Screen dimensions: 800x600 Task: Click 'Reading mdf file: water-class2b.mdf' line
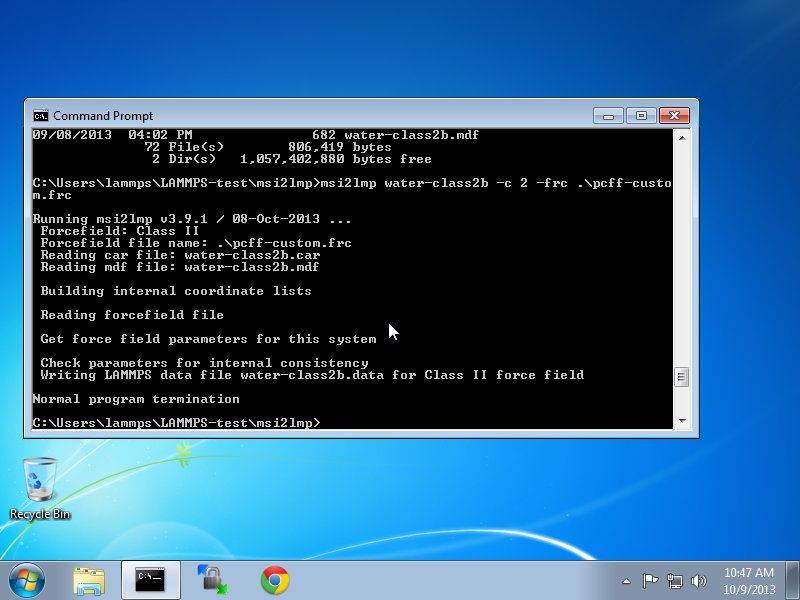coord(180,267)
